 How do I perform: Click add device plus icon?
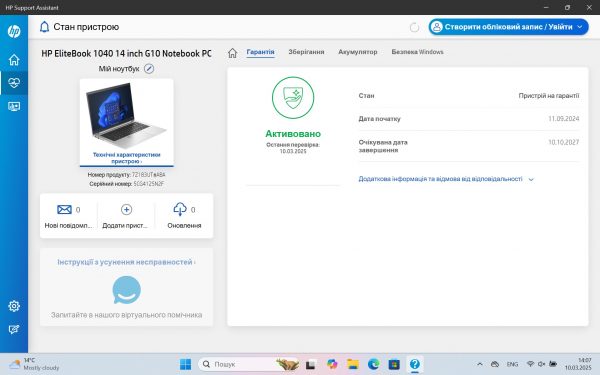tap(126, 209)
